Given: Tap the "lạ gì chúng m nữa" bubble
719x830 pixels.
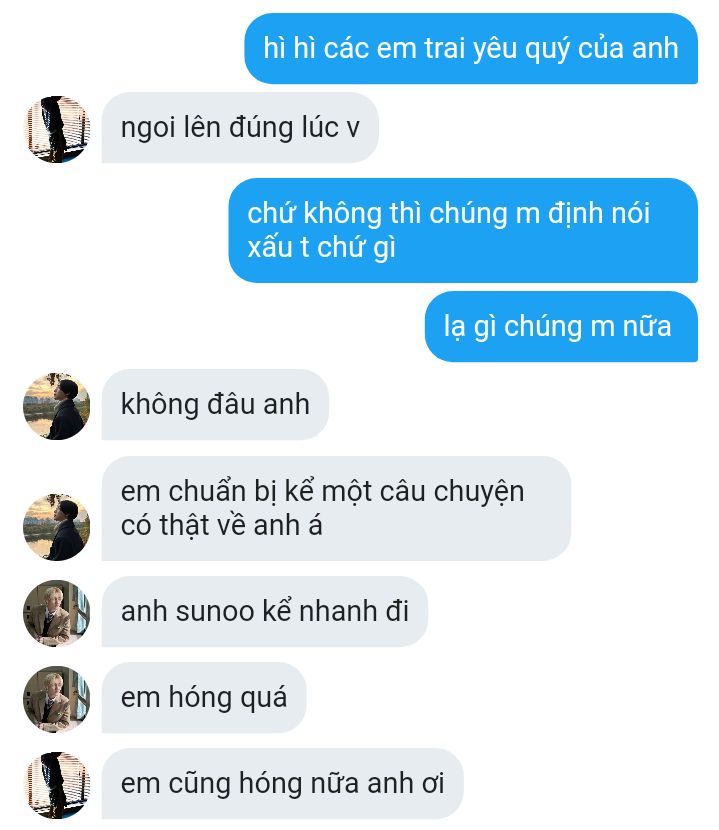Looking at the screenshot, I should (561, 327).
